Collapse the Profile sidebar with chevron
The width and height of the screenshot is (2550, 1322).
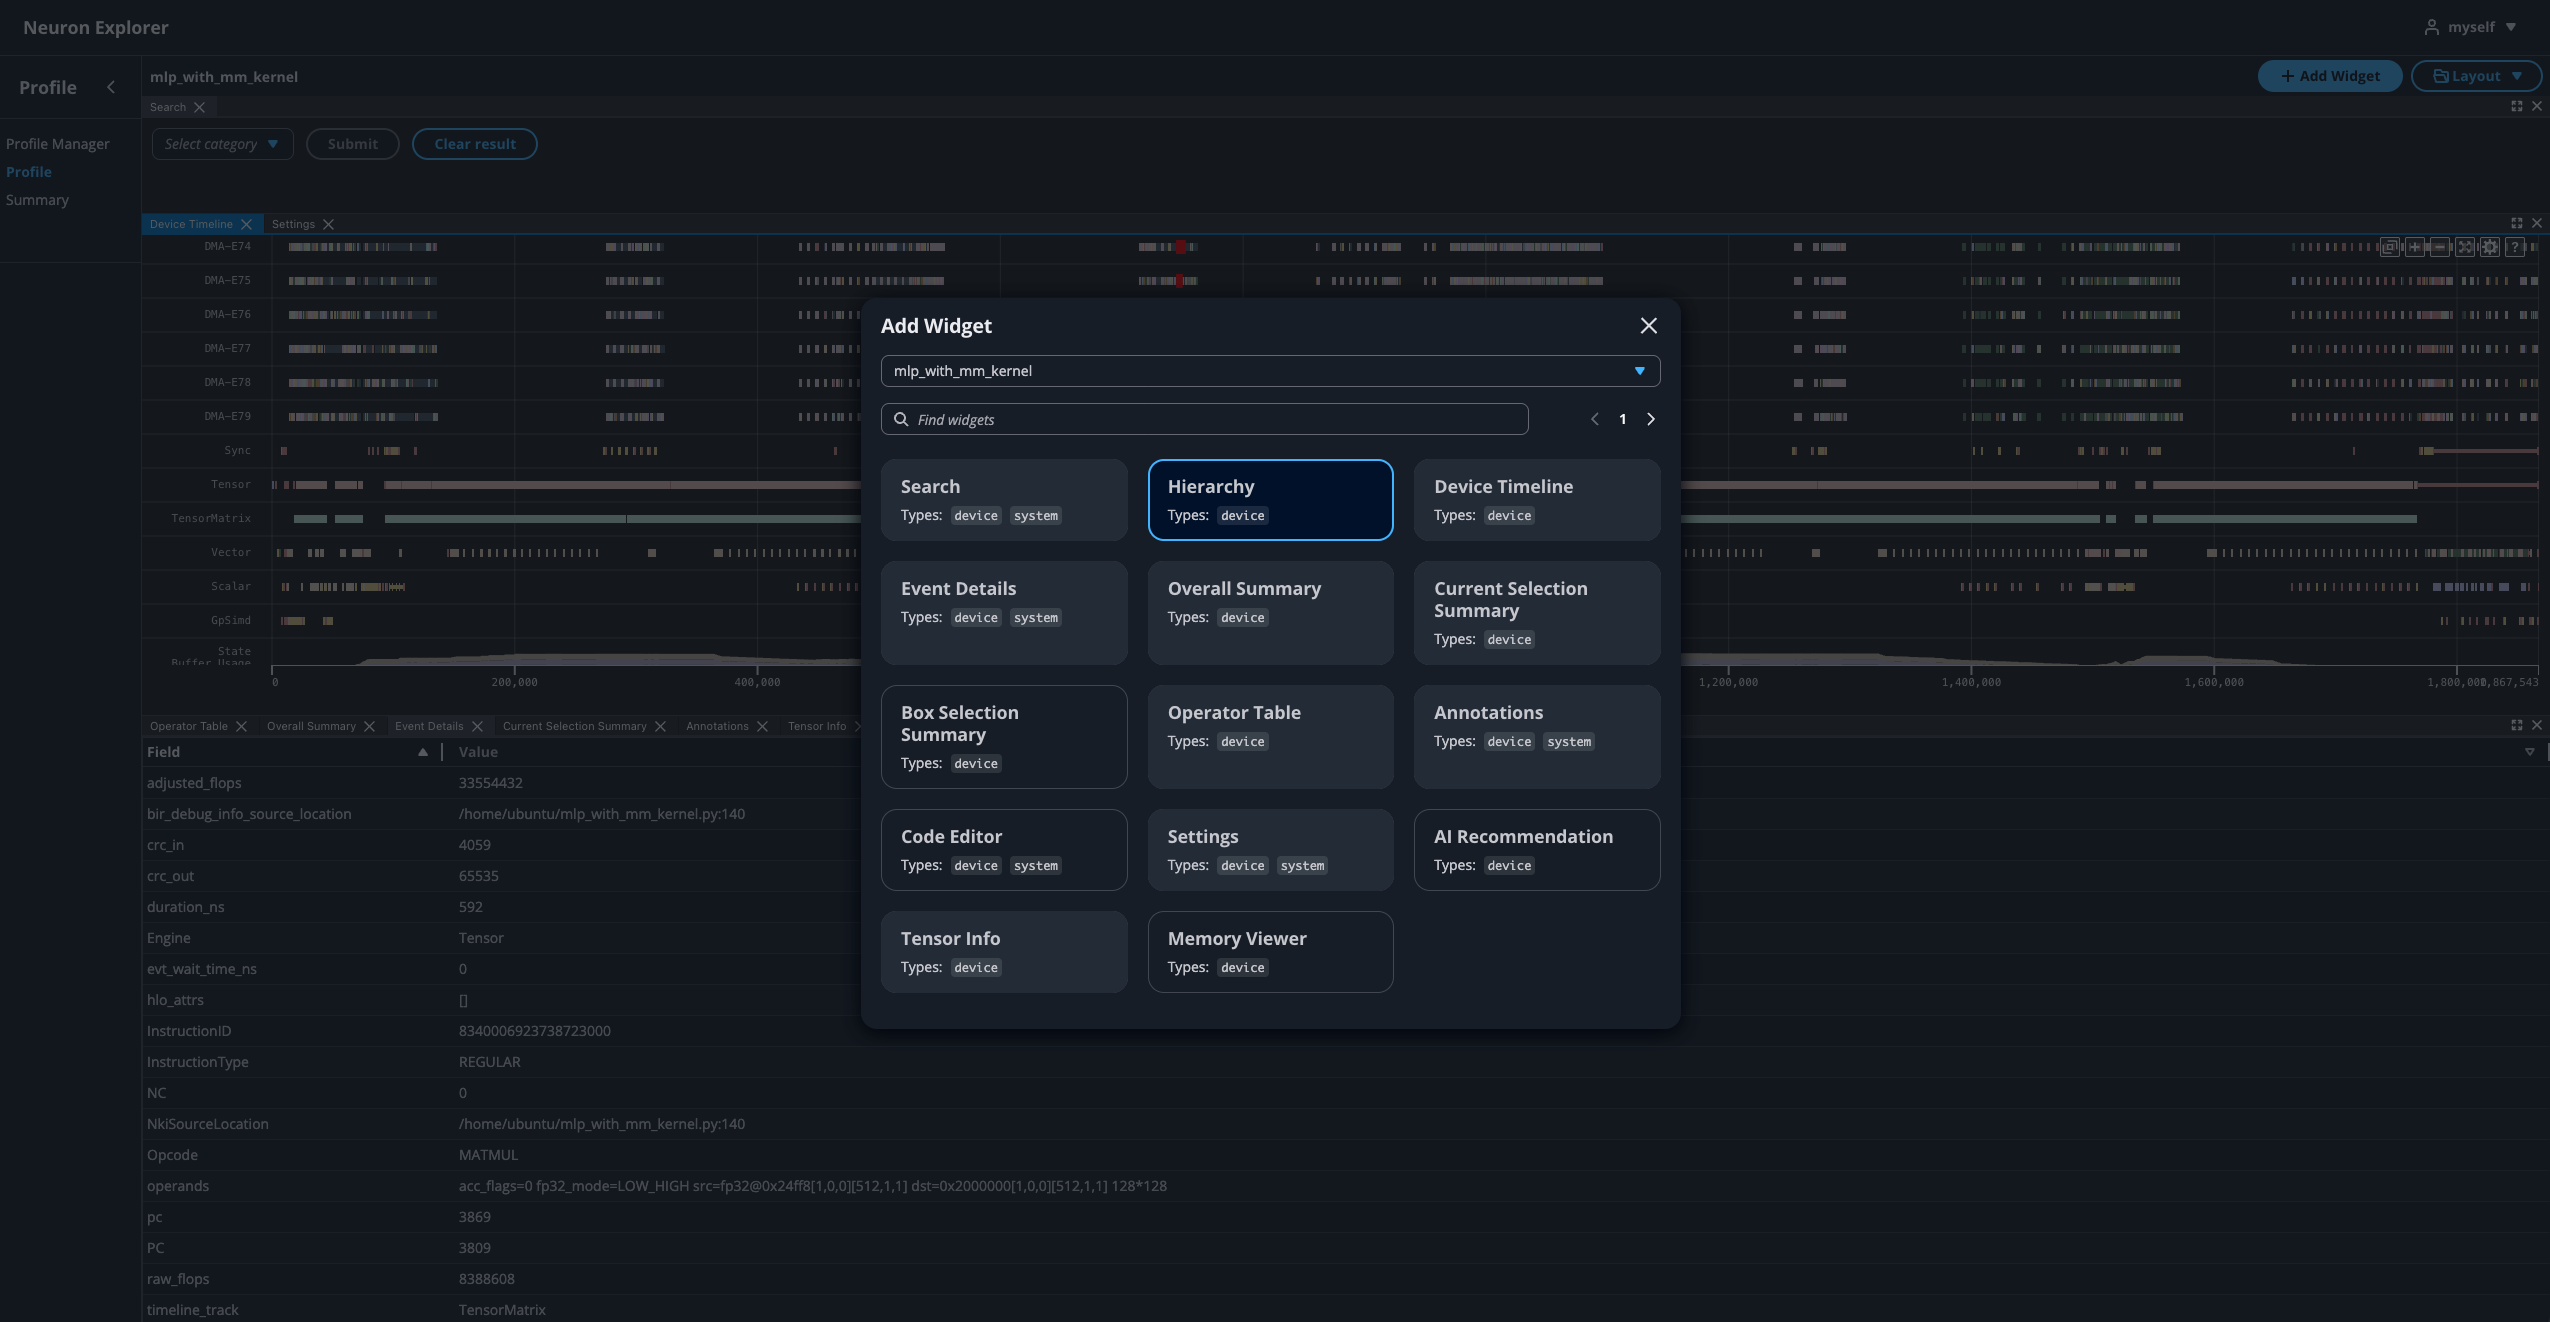[111, 87]
